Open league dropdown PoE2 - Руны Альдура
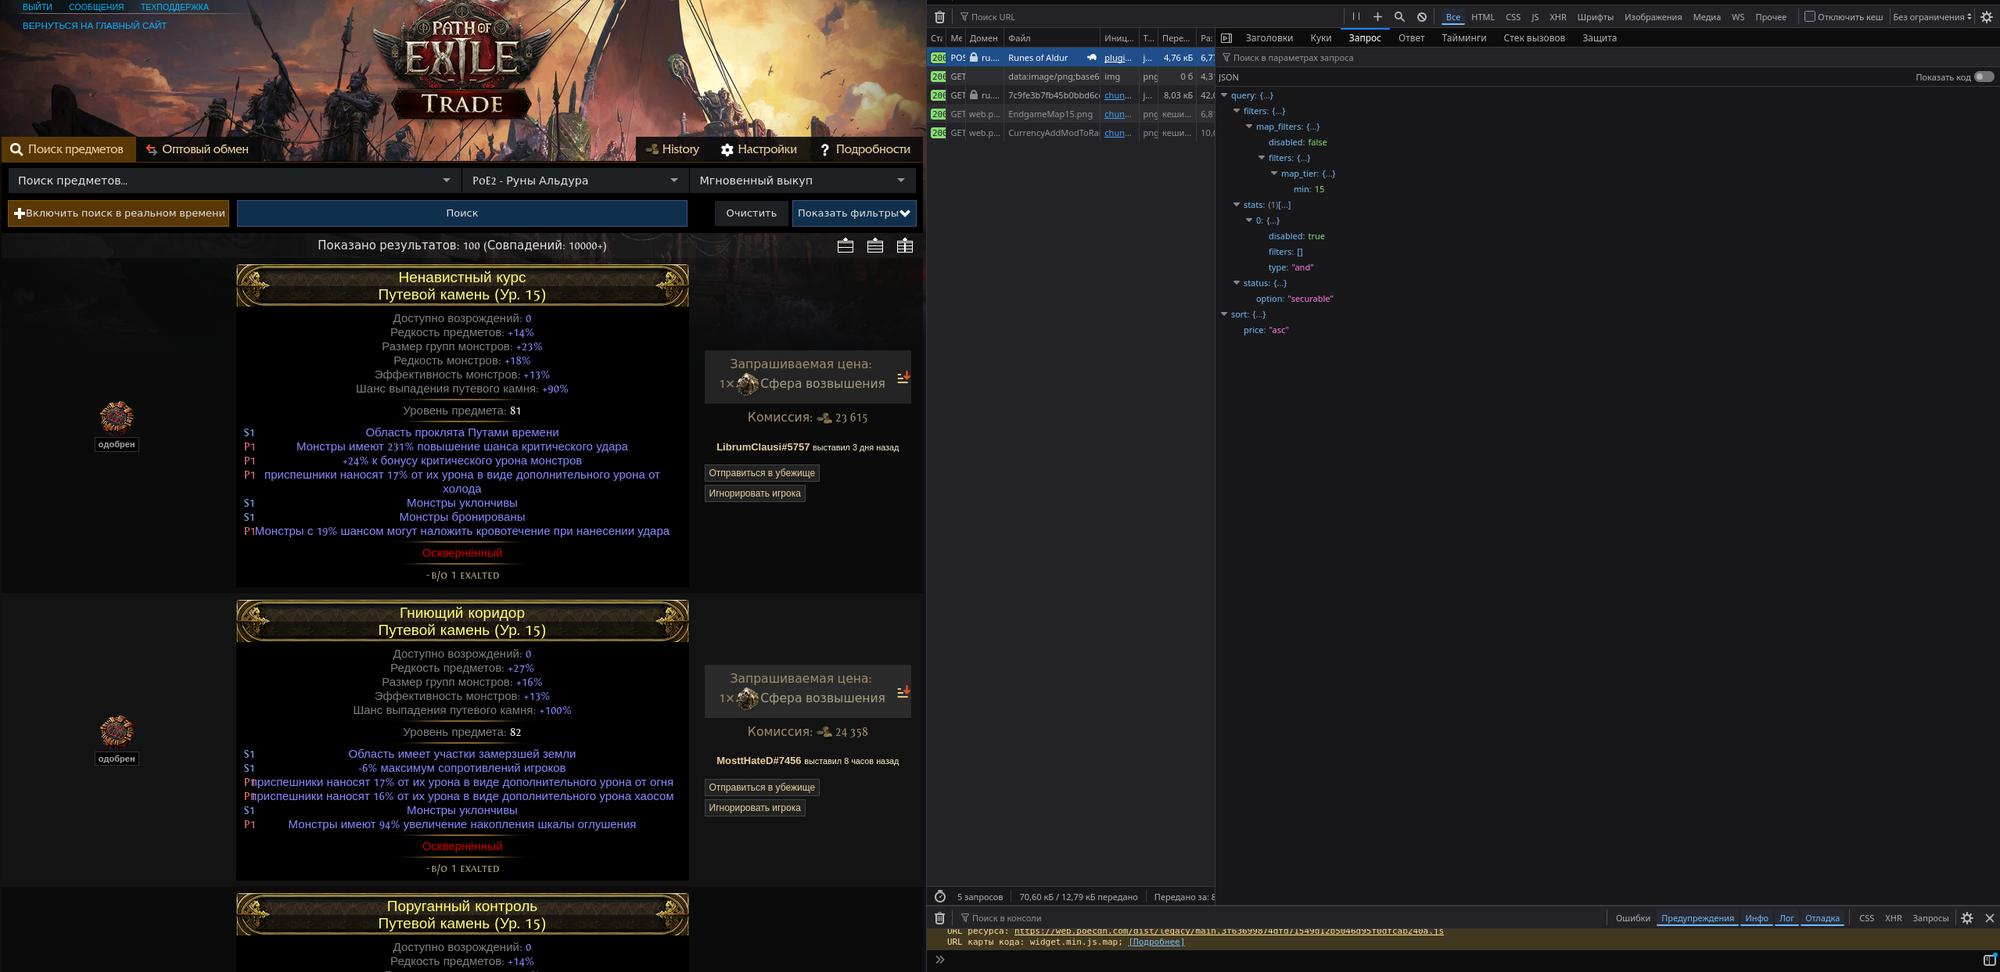The width and height of the screenshot is (2000, 972). tap(575, 181)
